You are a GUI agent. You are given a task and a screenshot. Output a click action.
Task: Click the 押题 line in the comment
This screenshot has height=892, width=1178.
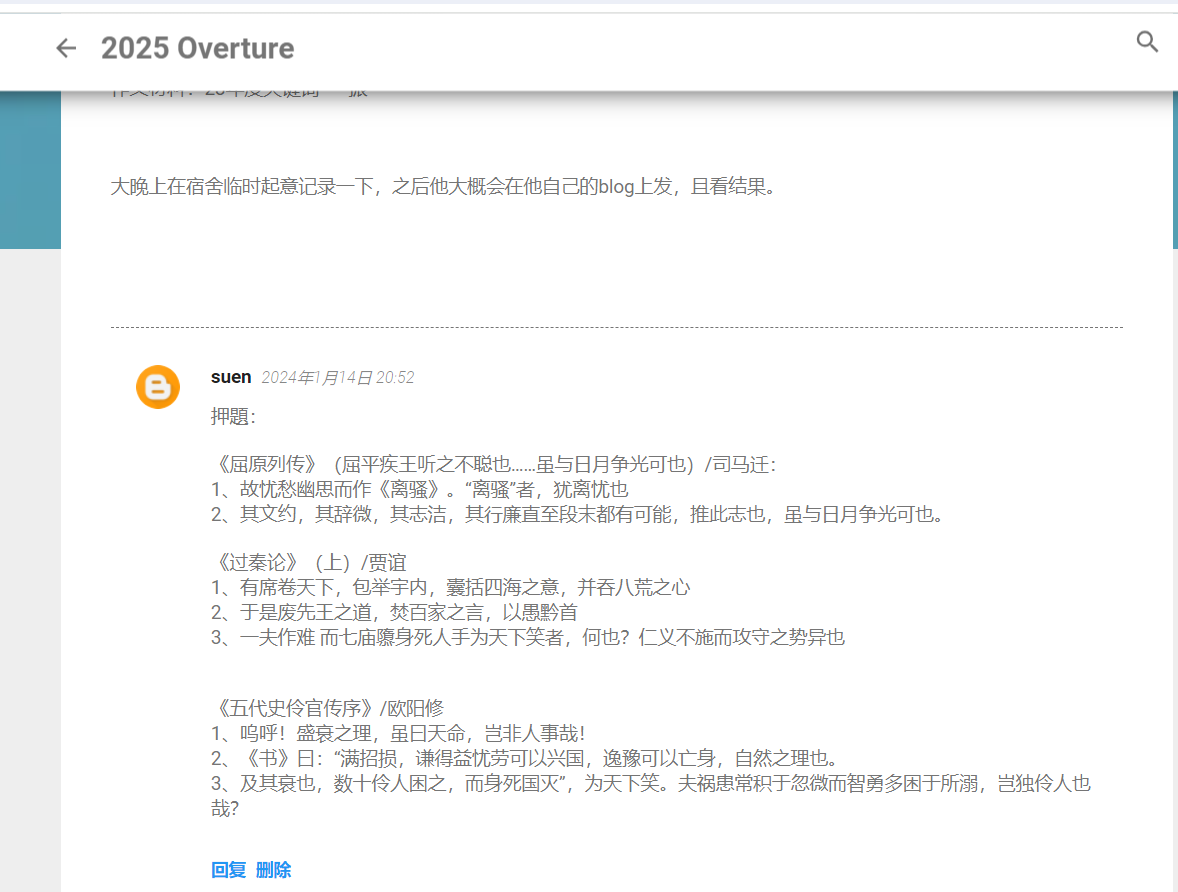[233, 417]
